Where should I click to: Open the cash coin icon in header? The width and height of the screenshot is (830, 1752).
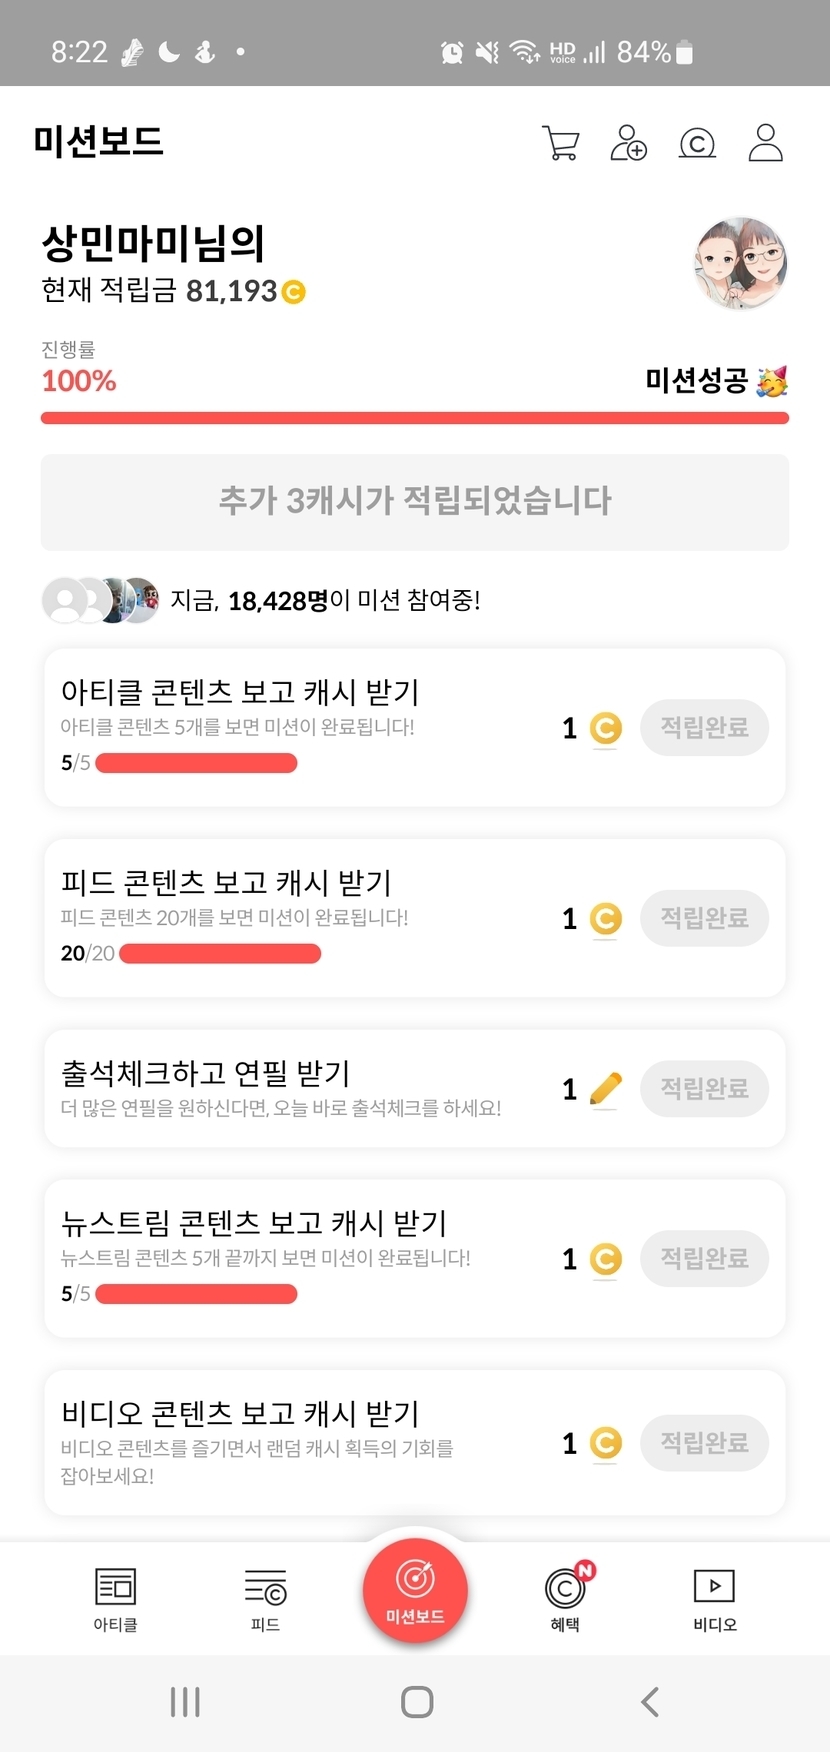pos(697,144)
